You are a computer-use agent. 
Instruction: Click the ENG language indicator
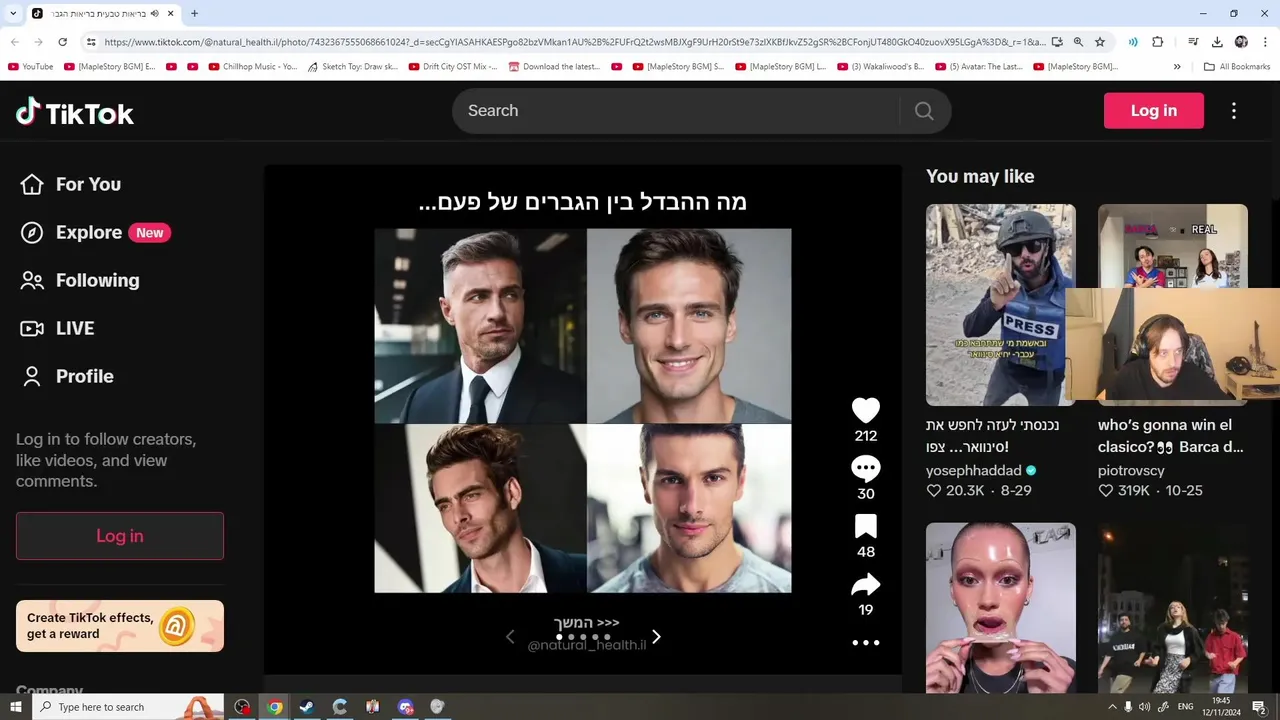[1185, 707]
